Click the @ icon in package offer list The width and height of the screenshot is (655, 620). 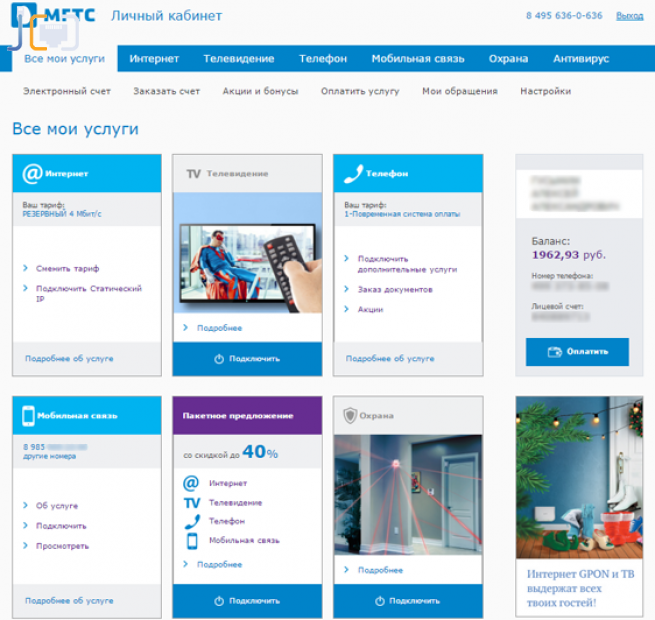point(192,483)
